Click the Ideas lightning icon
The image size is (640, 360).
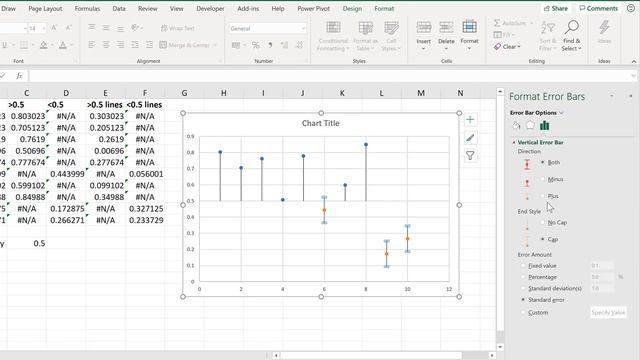[604, 28]
